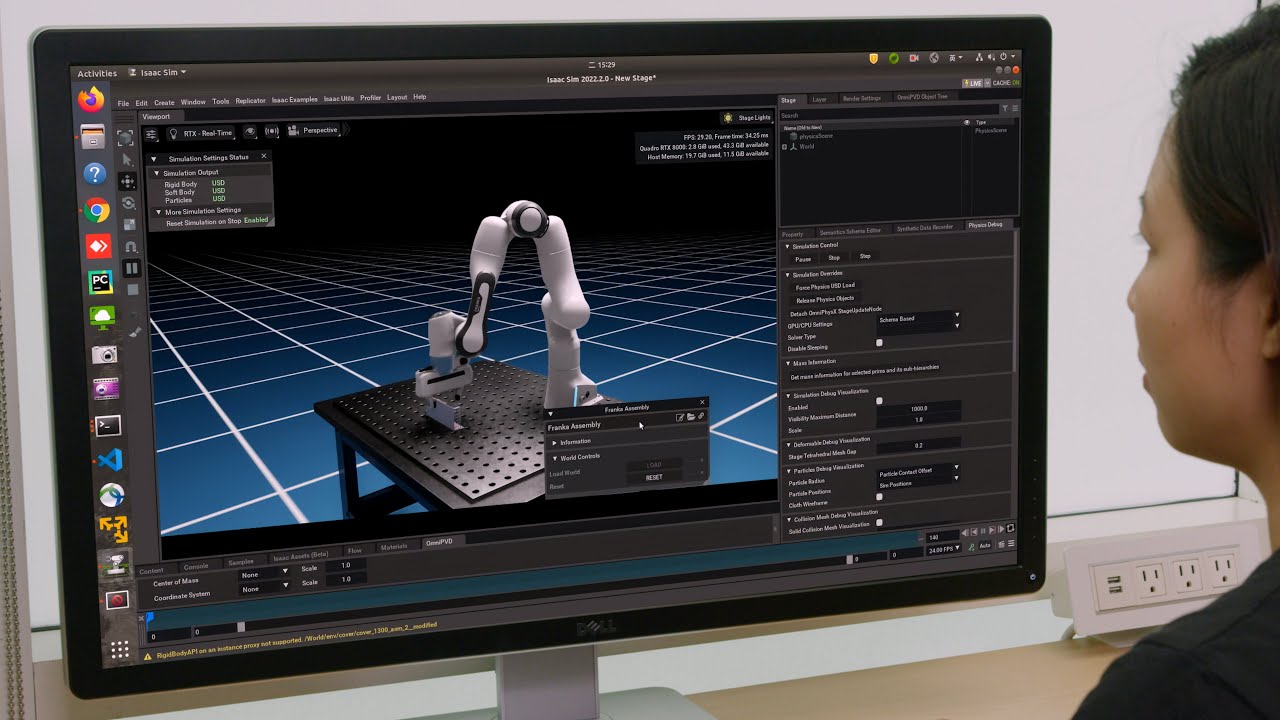Switch to the Render Settings tab
The image size is (1280, 720).
861,98
